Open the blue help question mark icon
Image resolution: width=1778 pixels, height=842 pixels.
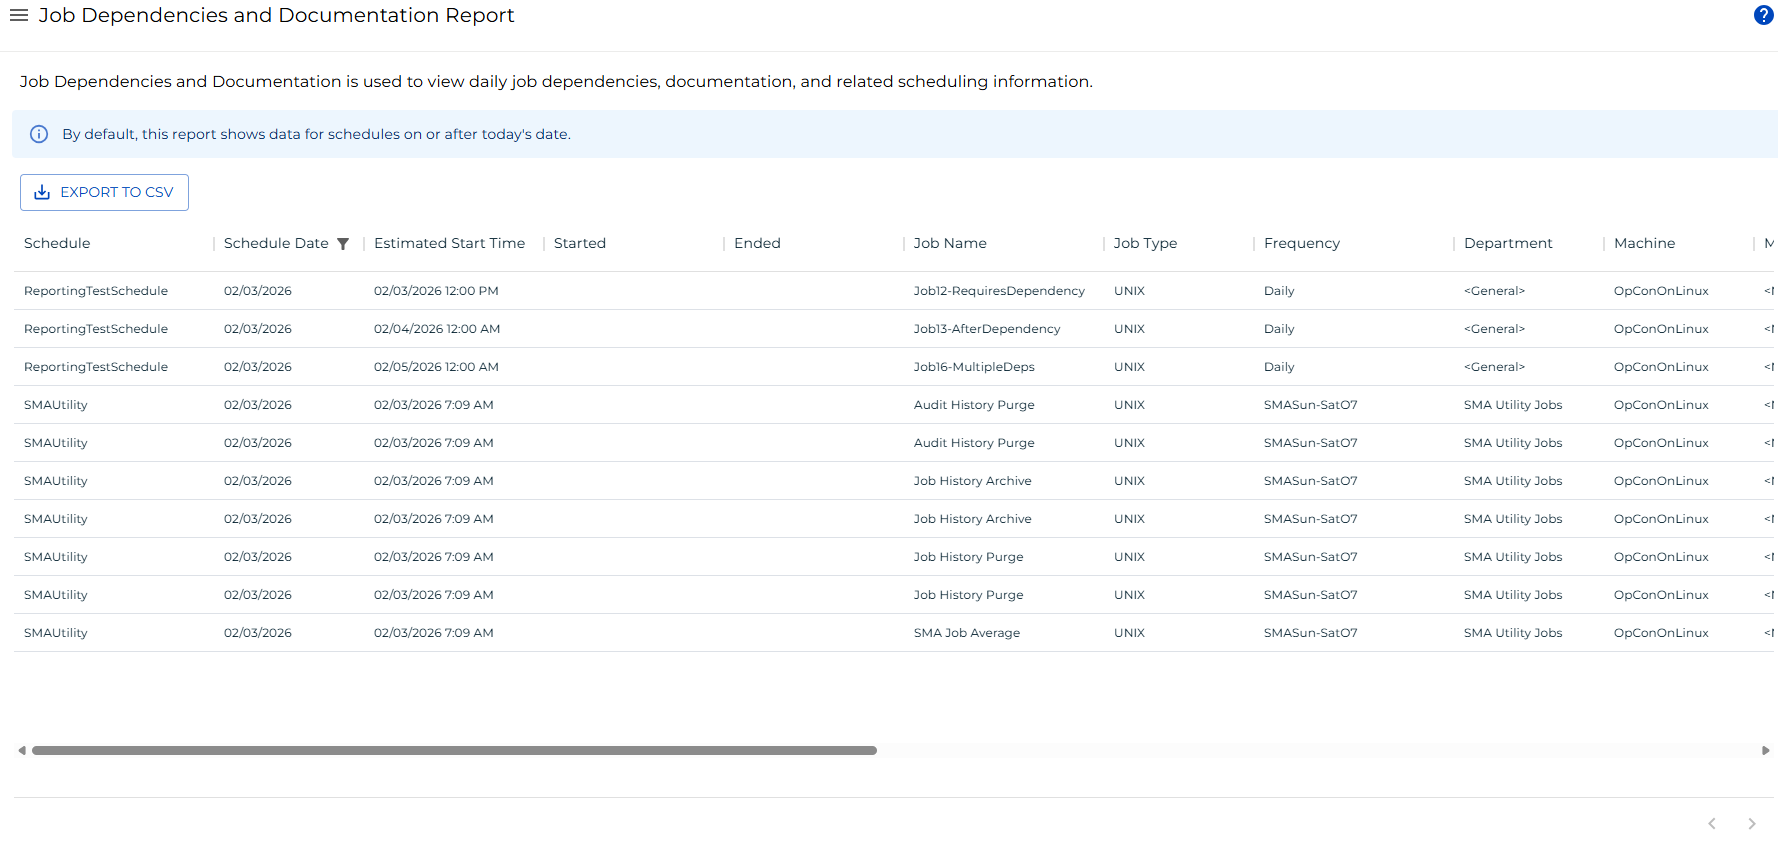pyautogui.click(x=1763, y=15)
